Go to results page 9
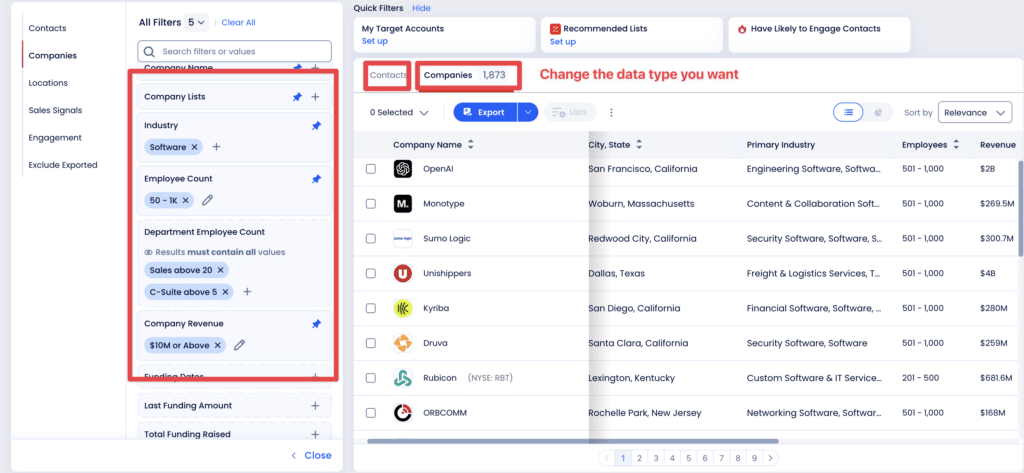The width and height of the screenshot is (1024, 473). tap(754, 459)
